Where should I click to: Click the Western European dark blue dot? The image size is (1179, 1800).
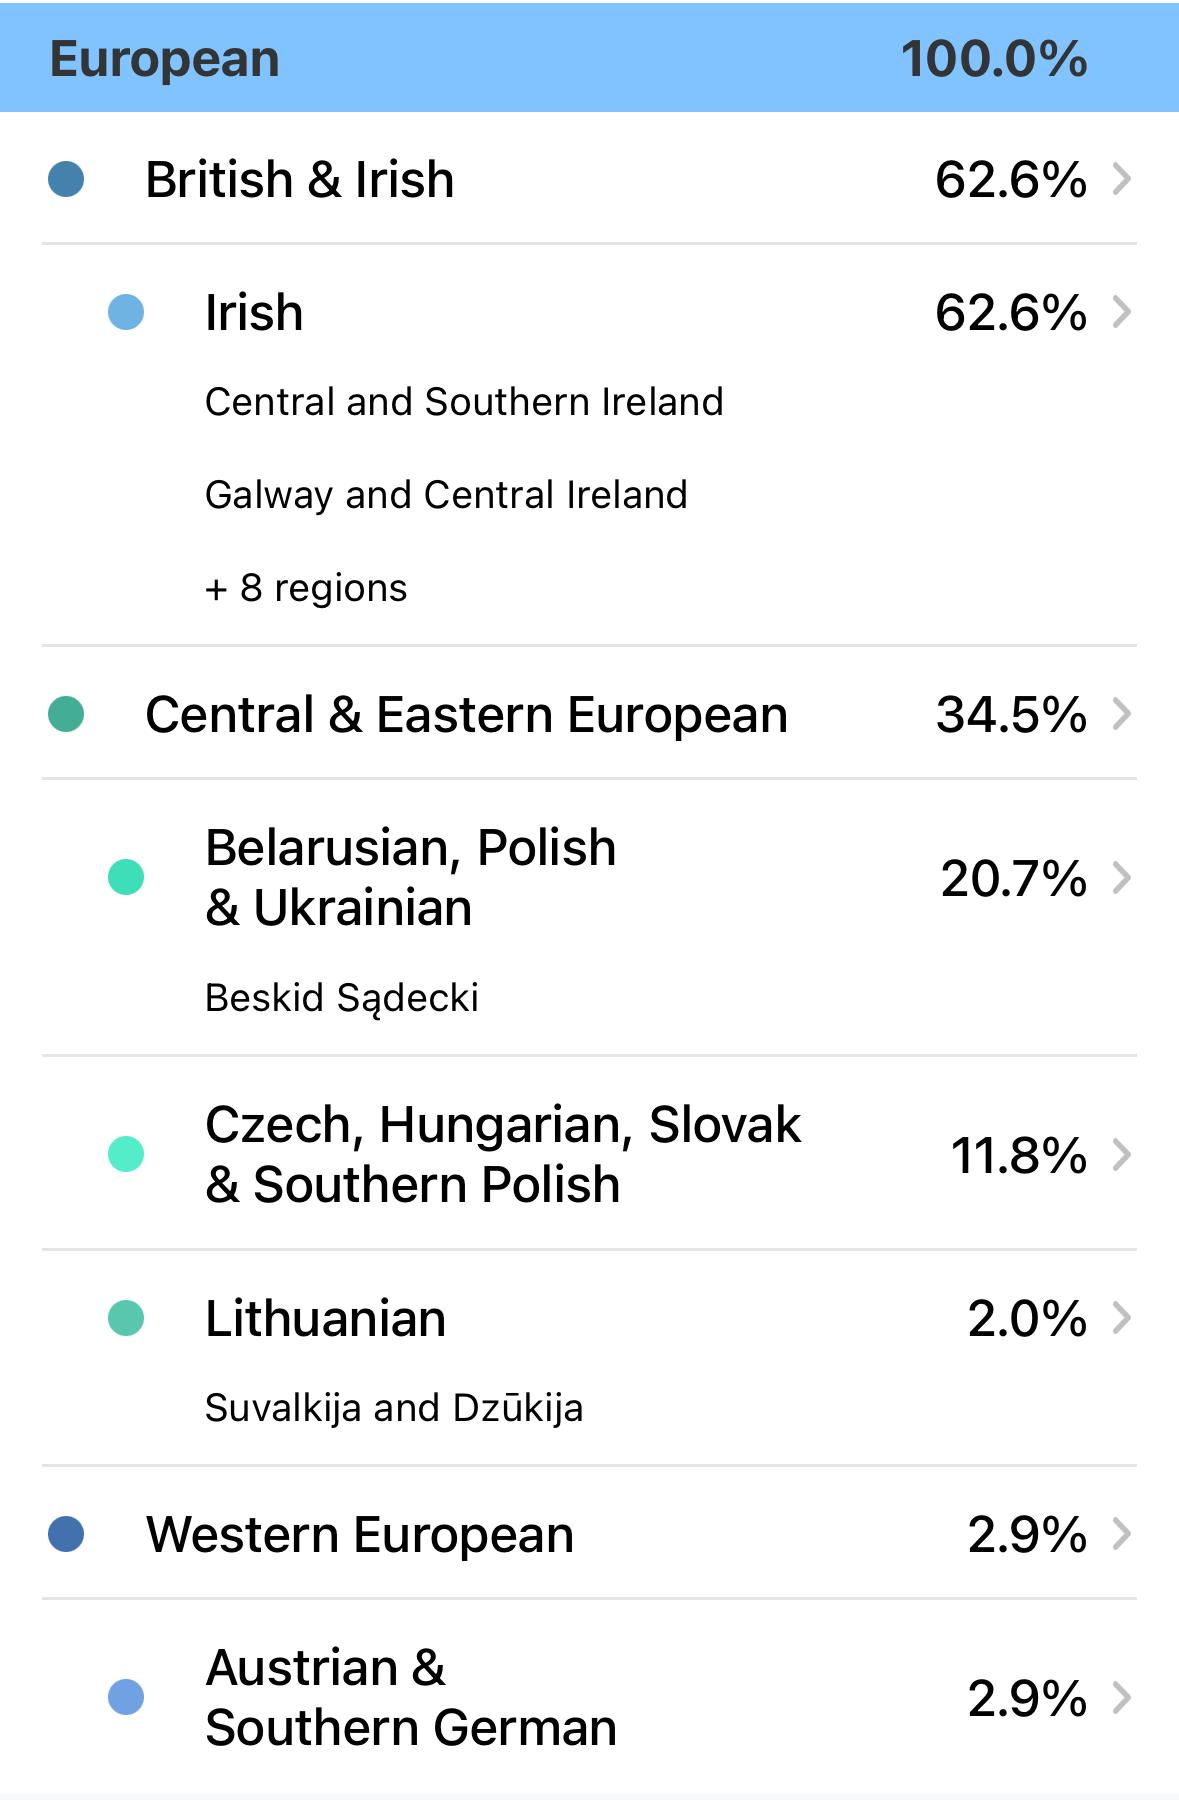click(x=66, y=1534)
